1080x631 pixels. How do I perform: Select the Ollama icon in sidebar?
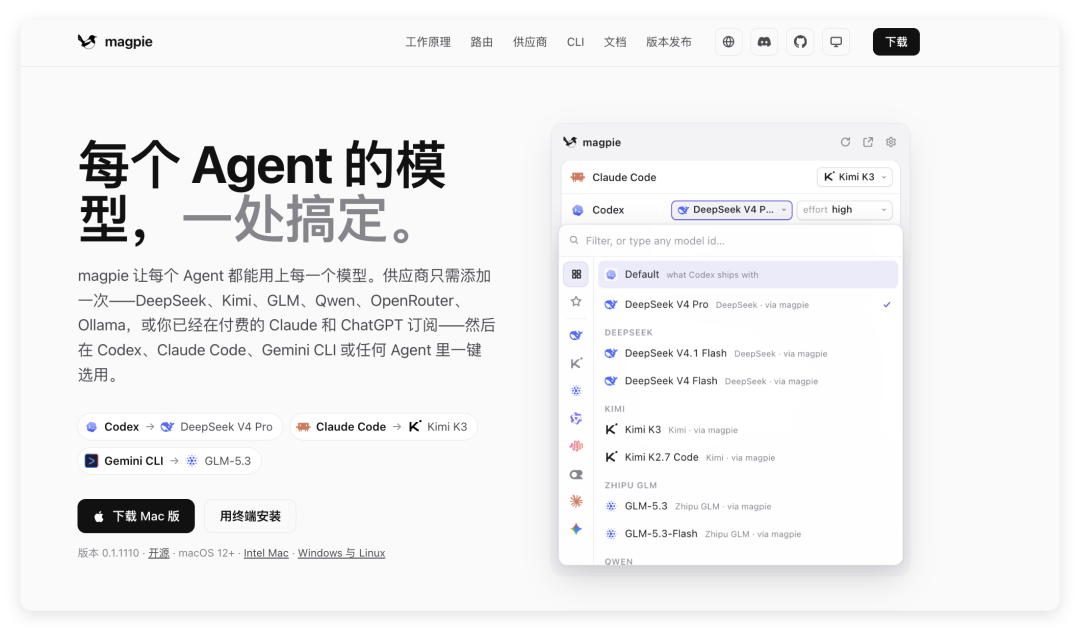(x=576, y=474)
